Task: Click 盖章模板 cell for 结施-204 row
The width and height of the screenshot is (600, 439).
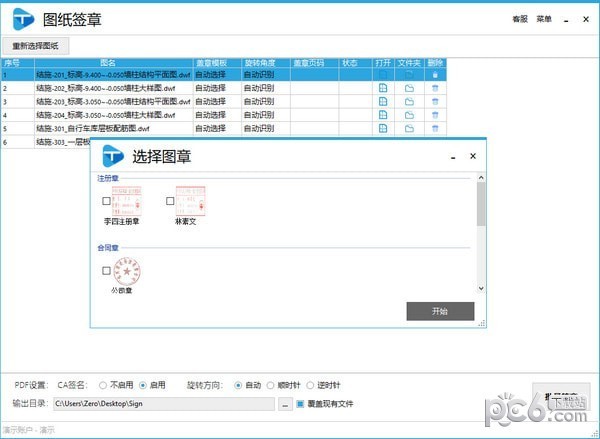Action: pyautogui.click(x=217, y=115)
